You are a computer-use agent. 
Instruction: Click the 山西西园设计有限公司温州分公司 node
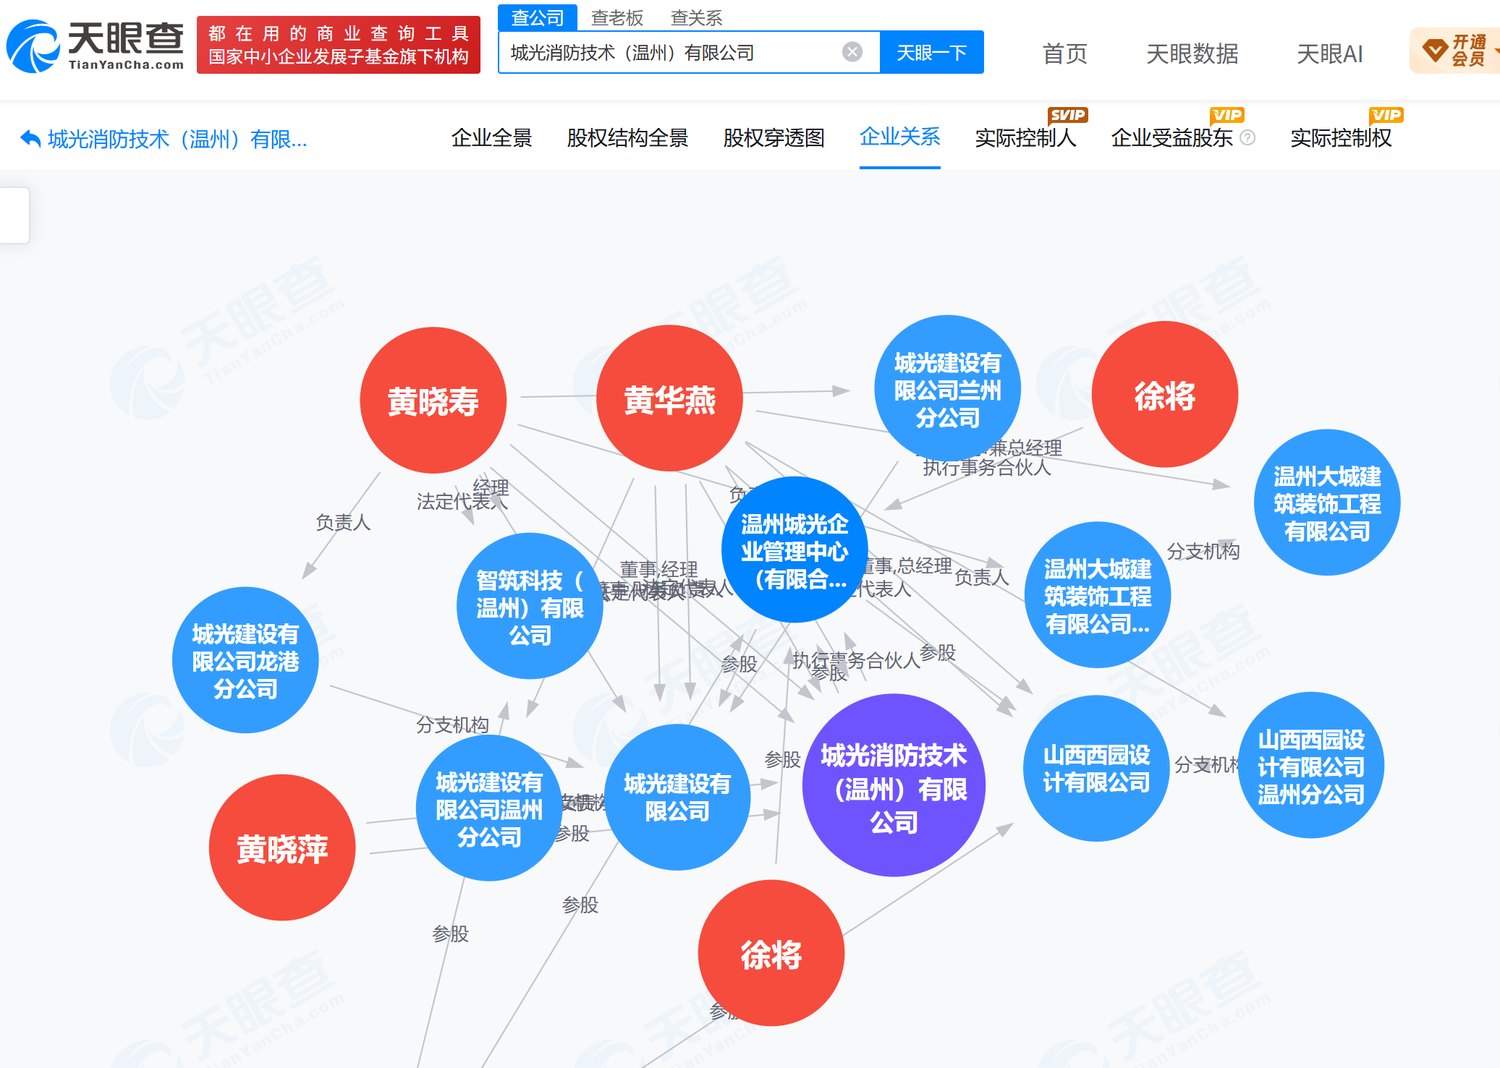point(1311,766)
